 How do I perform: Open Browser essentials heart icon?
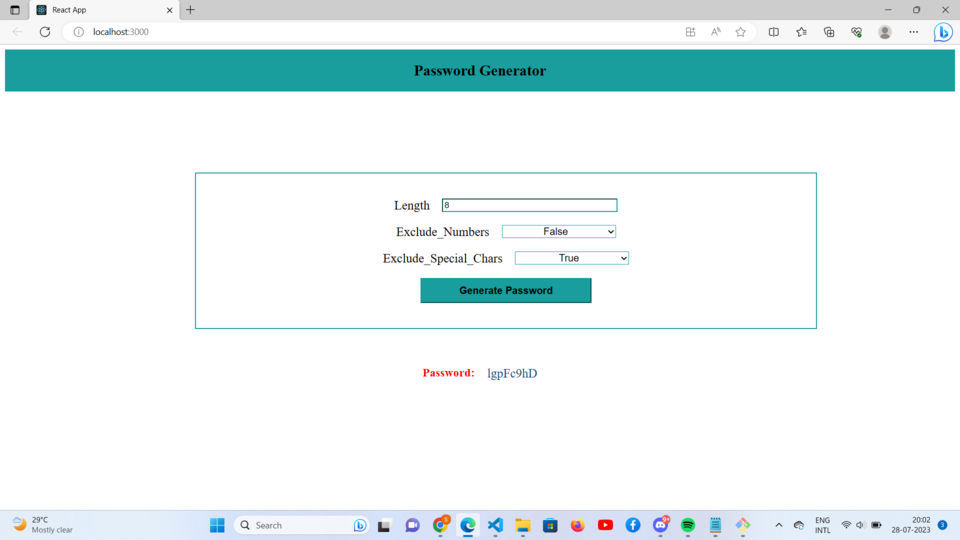tap(857, 32)
